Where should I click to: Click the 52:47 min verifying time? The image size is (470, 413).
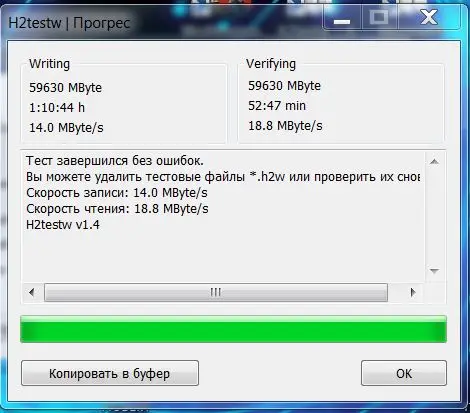[277, 106]
